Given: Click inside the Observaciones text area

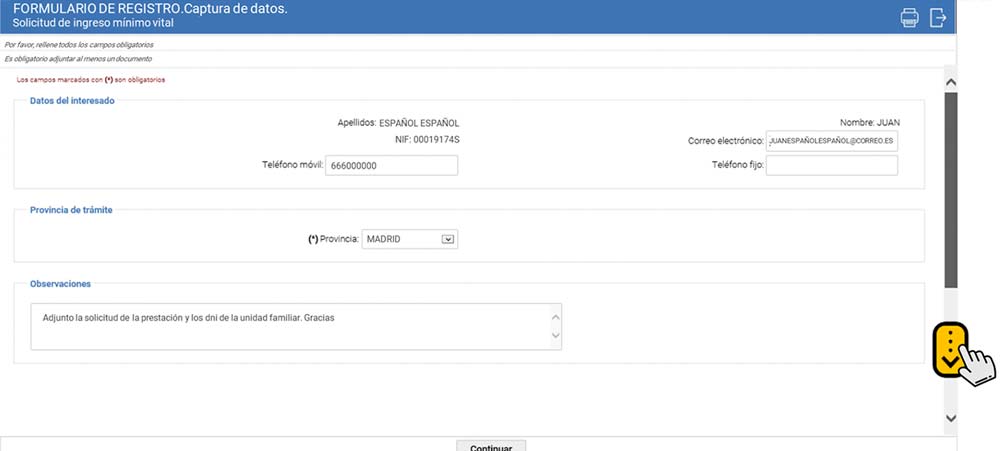Looking at the screenshot, I should pyautogui.click(x=296, y=327).
